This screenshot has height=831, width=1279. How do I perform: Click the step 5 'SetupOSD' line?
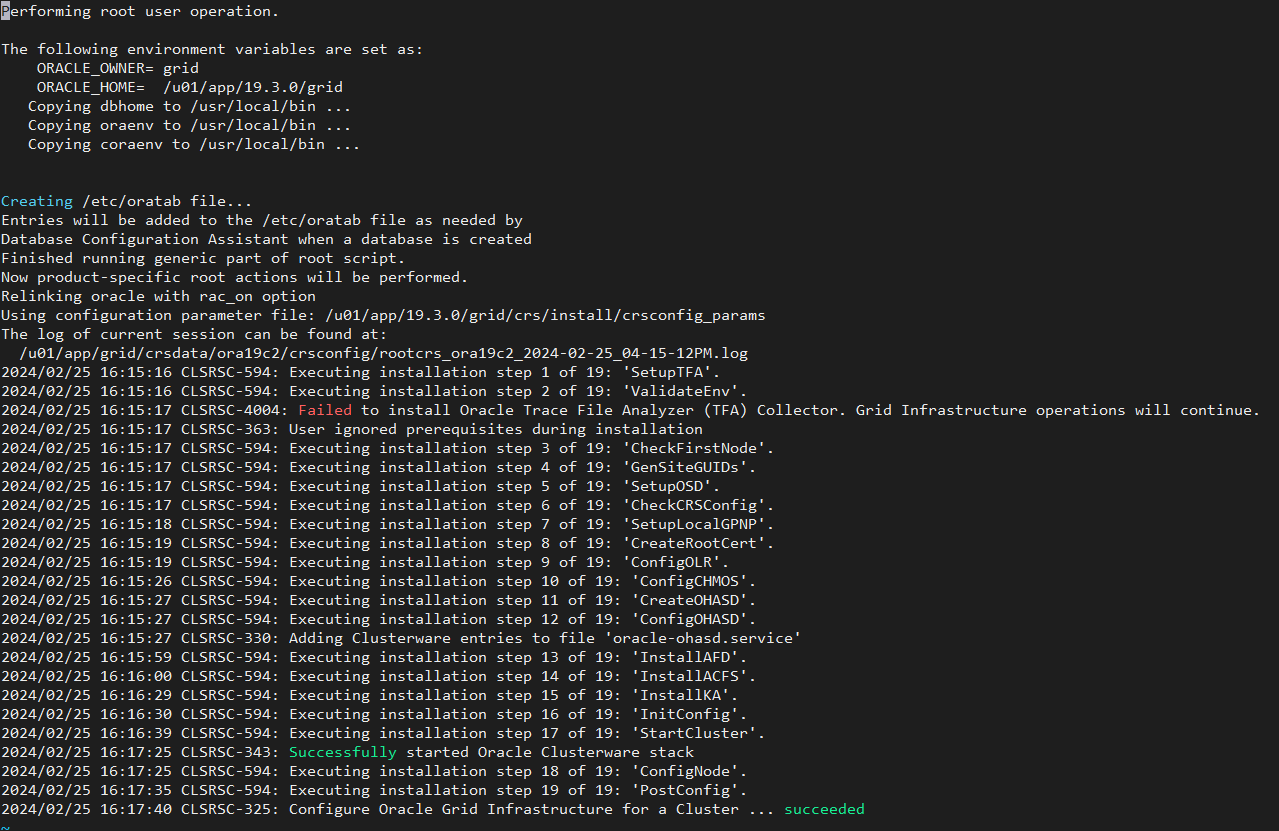pos(361,486)
